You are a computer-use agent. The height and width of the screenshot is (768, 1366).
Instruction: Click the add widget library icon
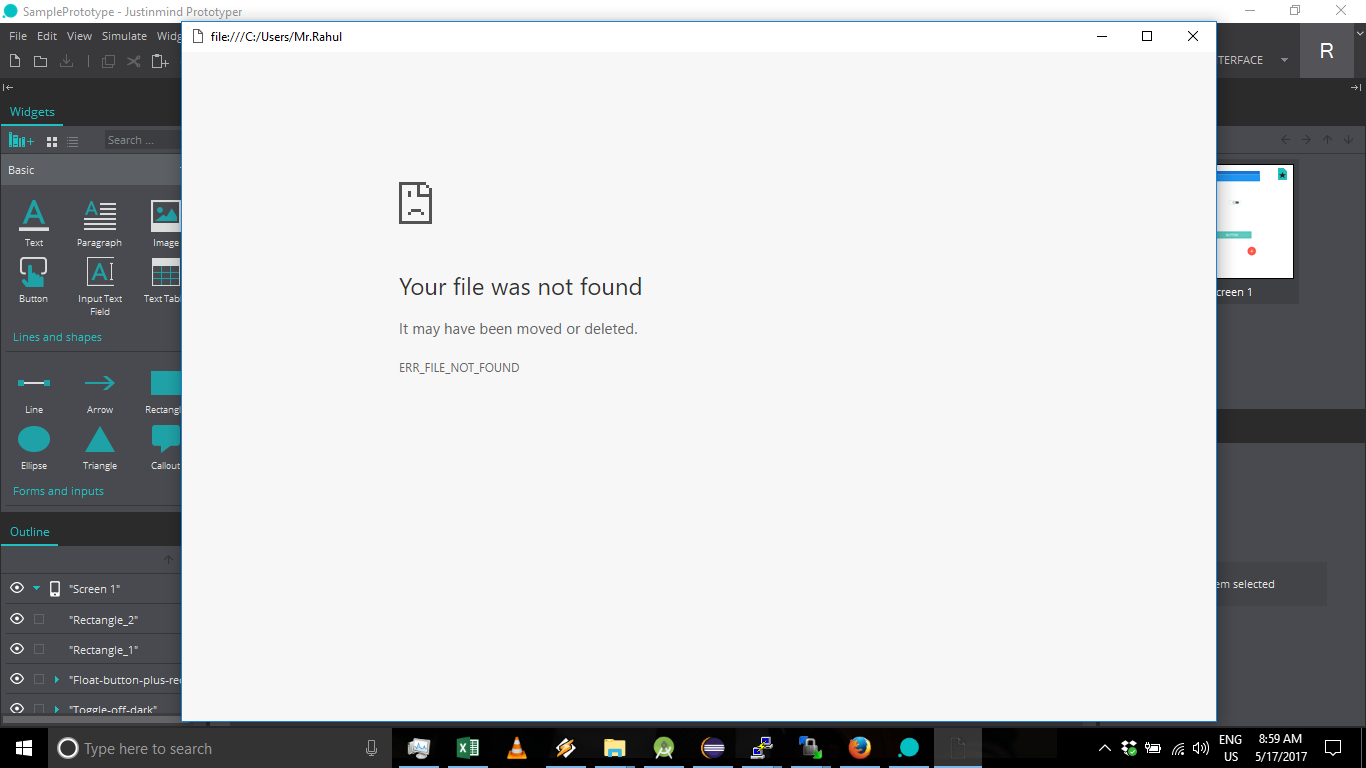coord(21,141)
